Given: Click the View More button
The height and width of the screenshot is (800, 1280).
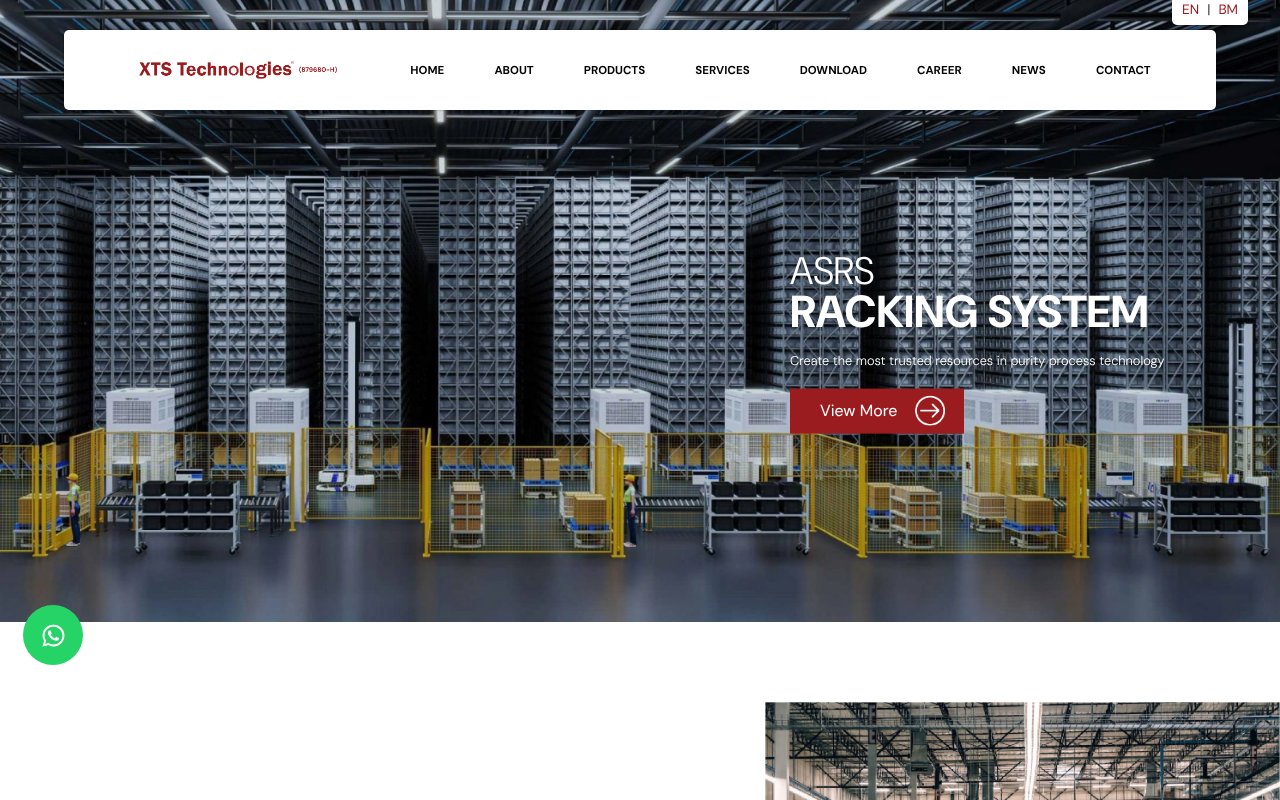Looking at the screenshot, I should point(858,411).
